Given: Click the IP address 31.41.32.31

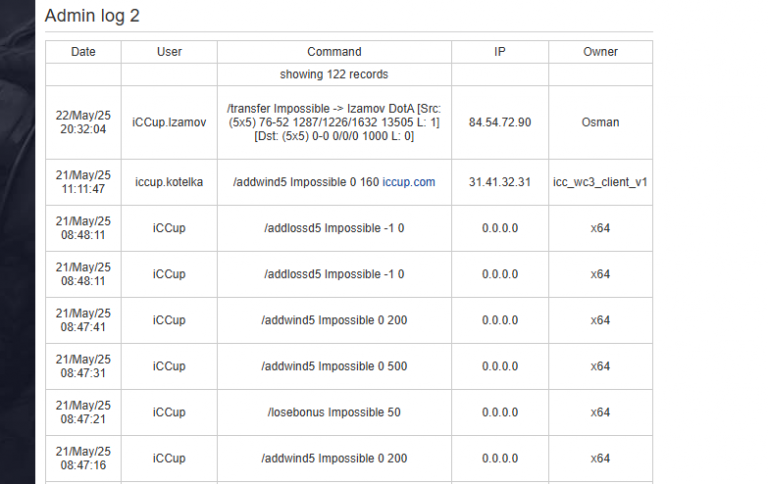Looking at the screenshot, I should tap(500, 182).
